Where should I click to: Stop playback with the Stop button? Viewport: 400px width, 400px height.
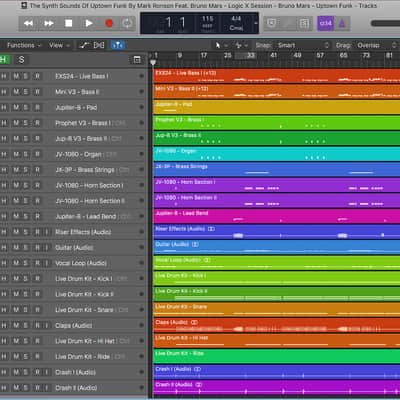[69, 23]
